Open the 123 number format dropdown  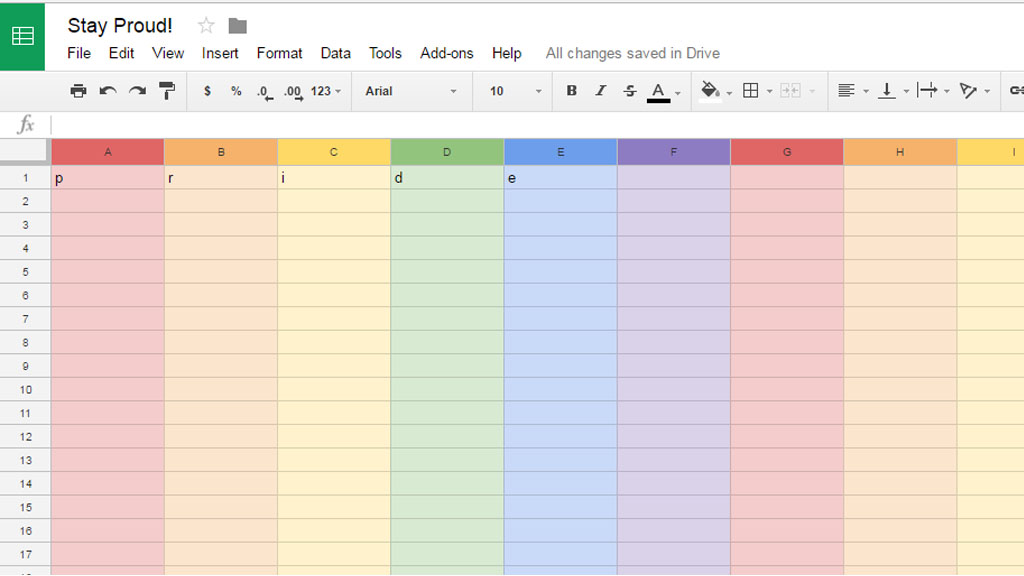coord(323,90)
